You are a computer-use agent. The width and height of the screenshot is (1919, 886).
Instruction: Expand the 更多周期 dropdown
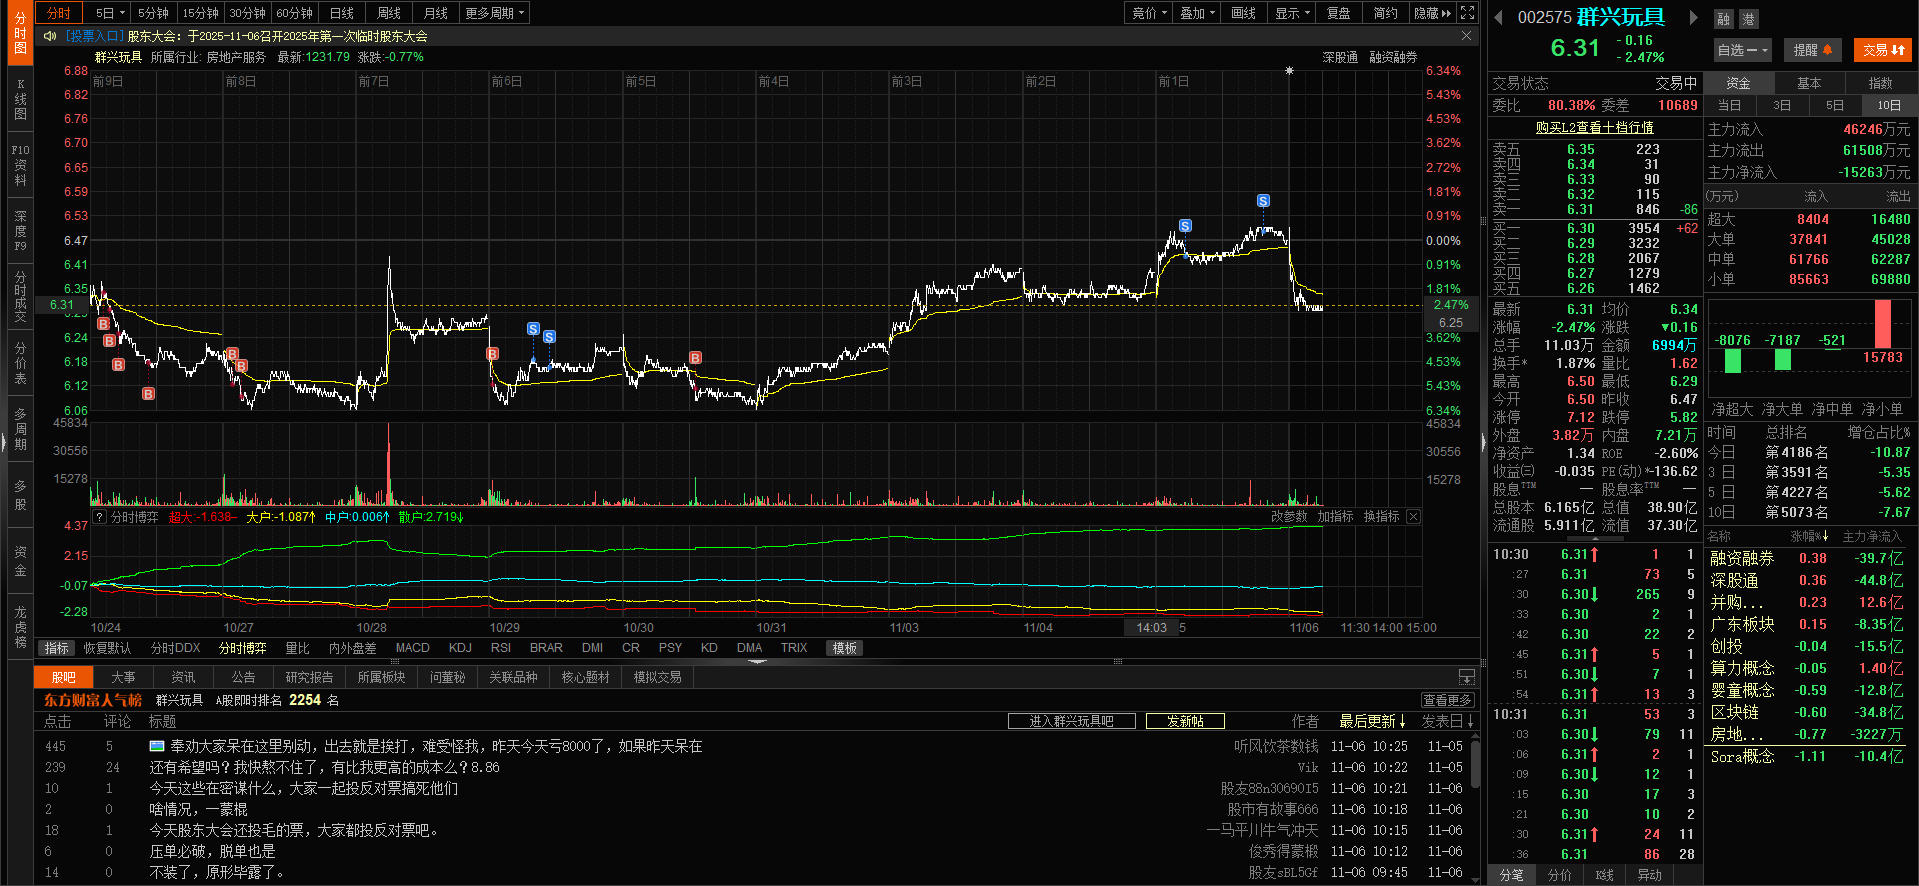[493, 13]
